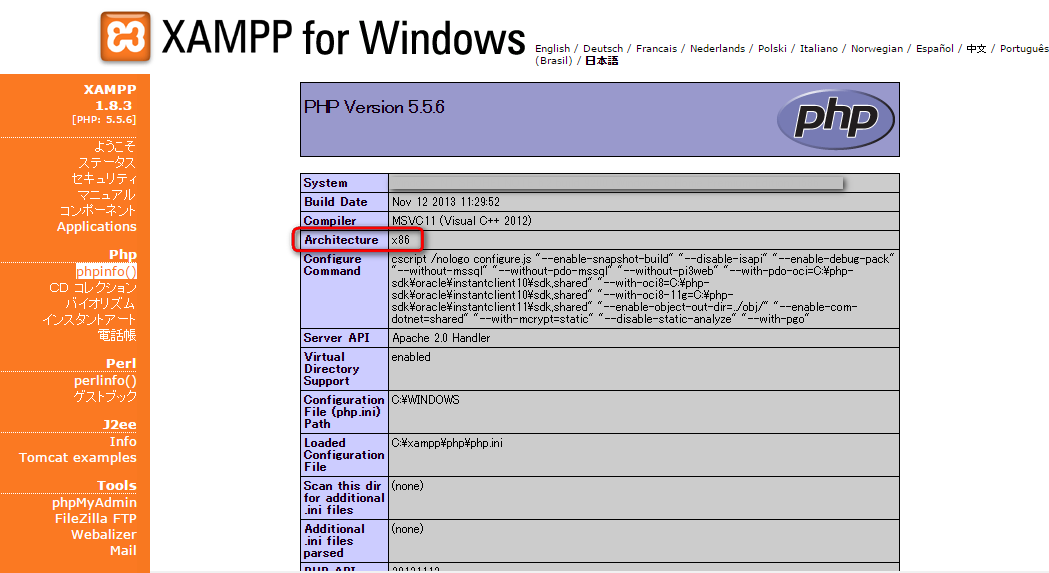Click Additional .ini files parsed label
Screen dimensions: 1049x573
(335, 540)
